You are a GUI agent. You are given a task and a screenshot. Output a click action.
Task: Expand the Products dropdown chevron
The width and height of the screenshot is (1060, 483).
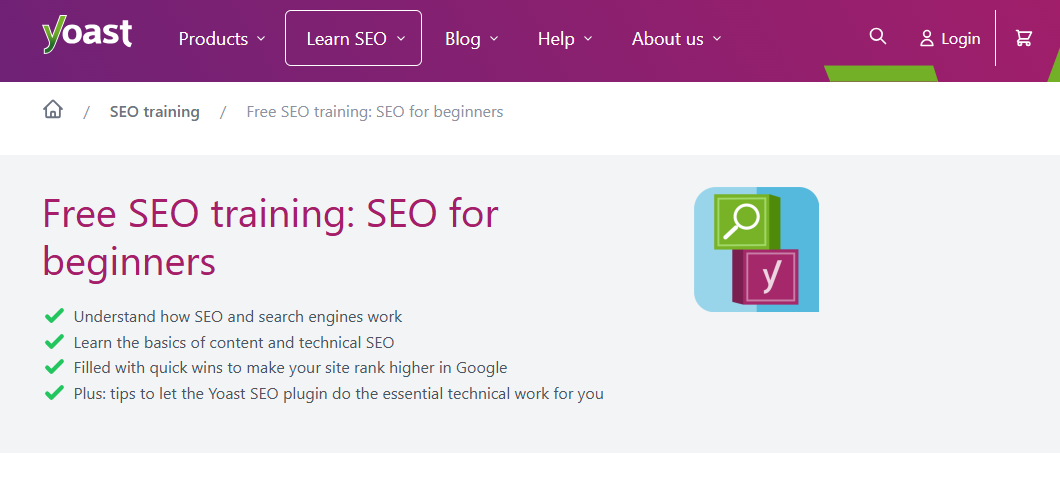(x=261, y=39)
